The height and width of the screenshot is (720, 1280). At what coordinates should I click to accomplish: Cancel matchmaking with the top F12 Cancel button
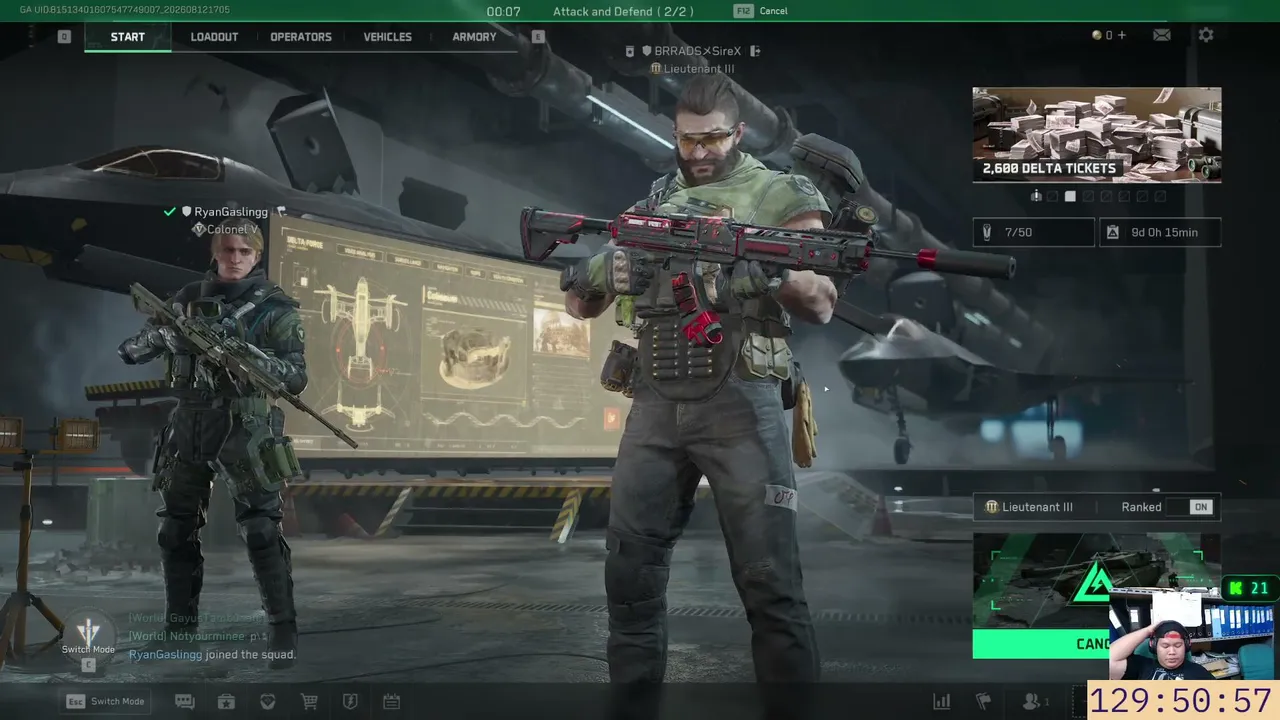(761, 11)
